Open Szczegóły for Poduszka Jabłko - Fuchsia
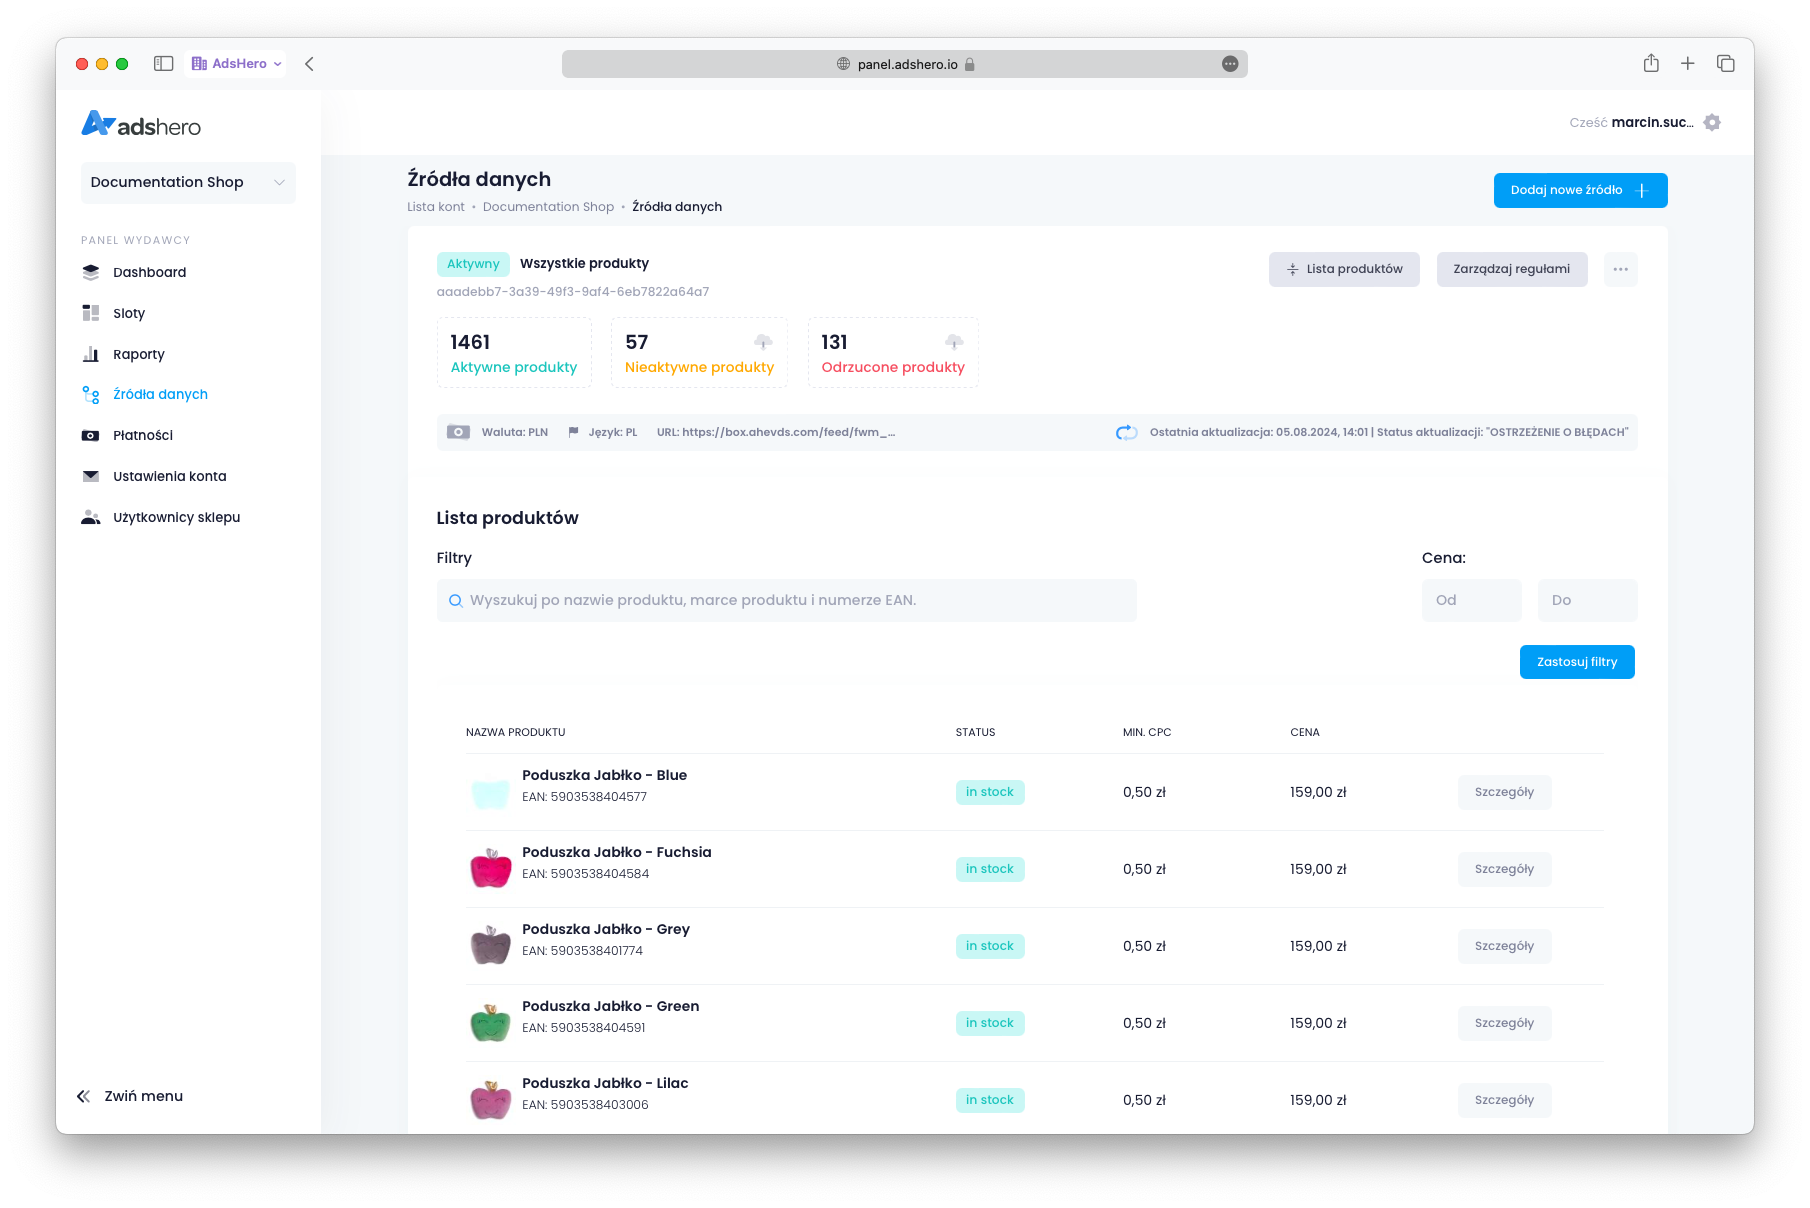Image resolution: width=1810 pixels, height=1208 pixels. pyautogui.click(x=1504, y=869)
